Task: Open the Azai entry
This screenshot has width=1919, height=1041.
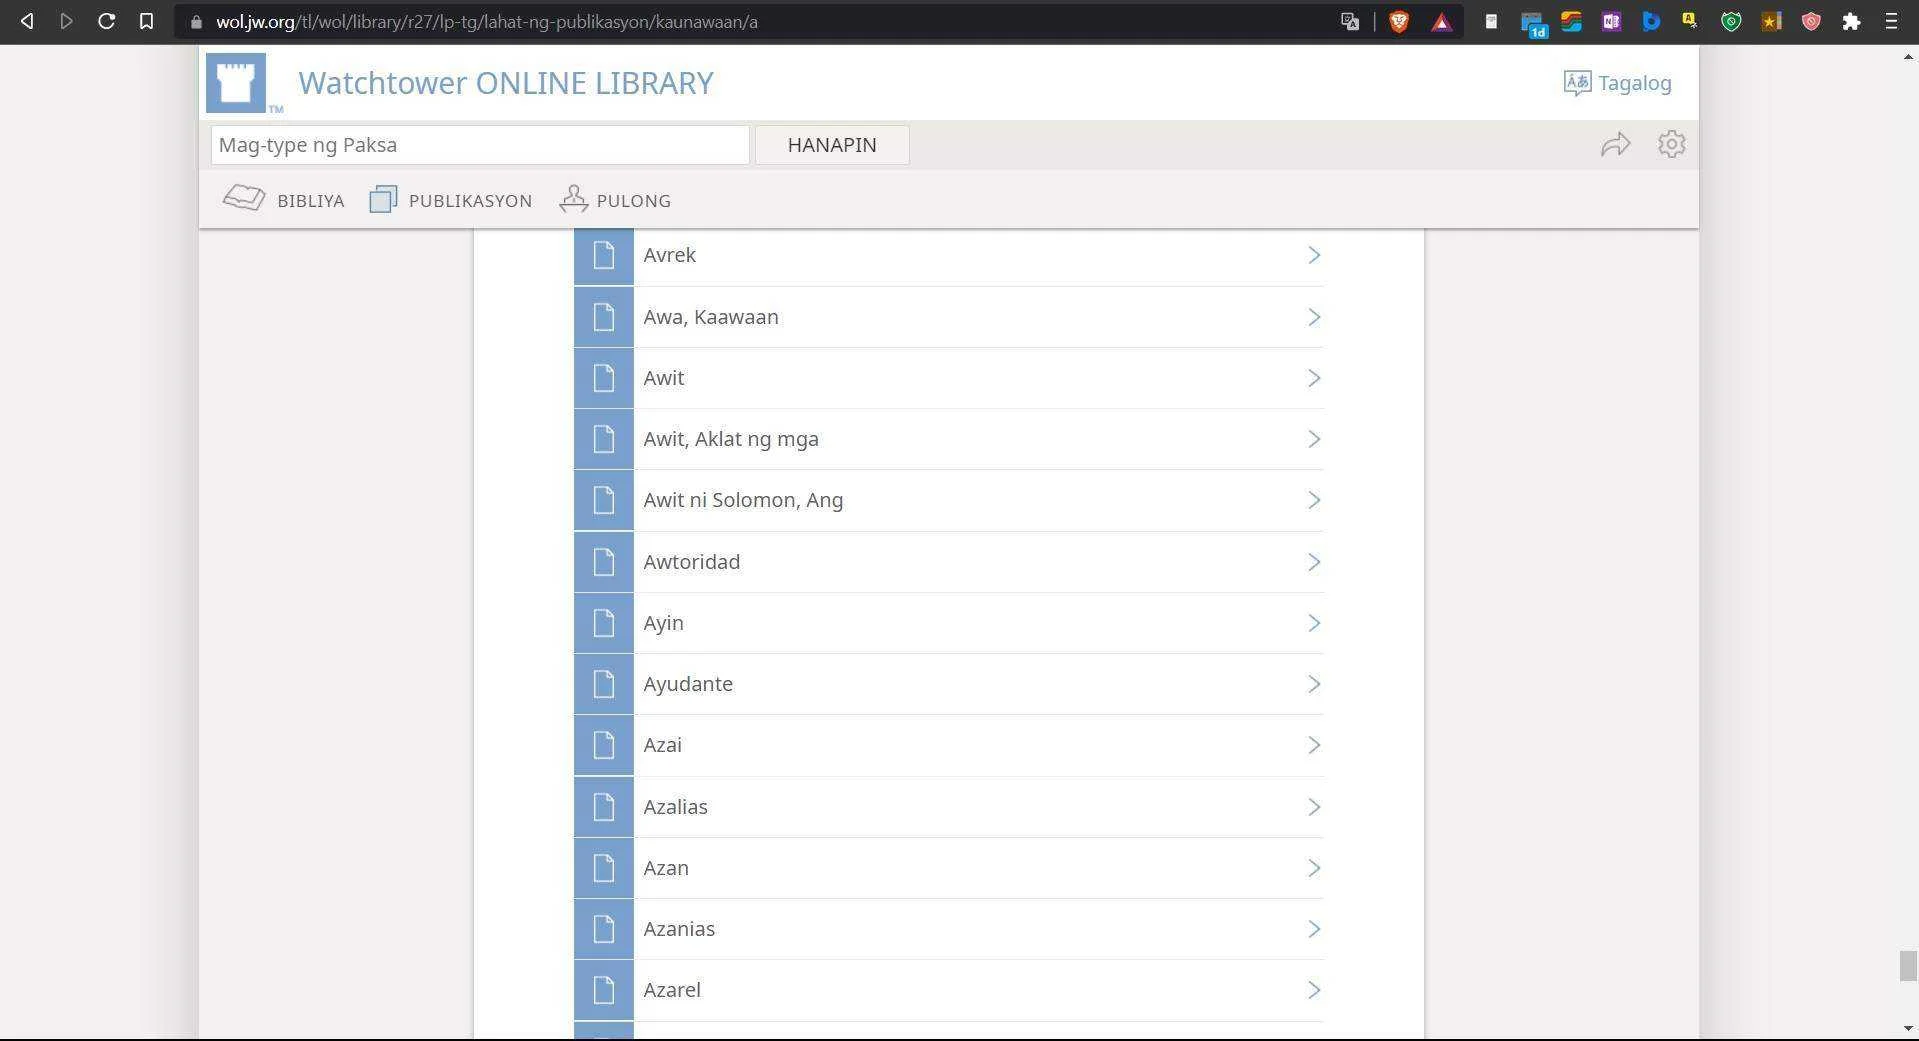Action: click(949, 745)
